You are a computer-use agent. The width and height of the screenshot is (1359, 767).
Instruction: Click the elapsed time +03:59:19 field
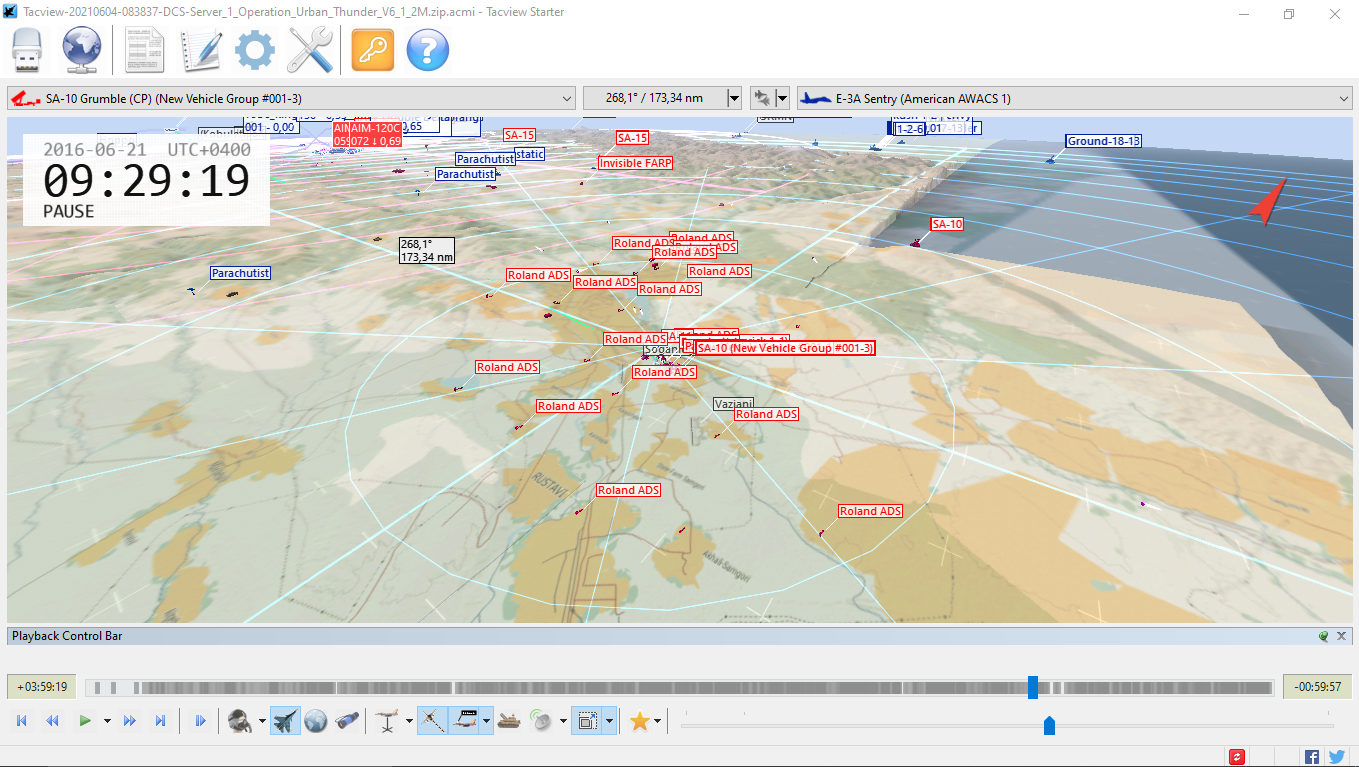(42, 687)
